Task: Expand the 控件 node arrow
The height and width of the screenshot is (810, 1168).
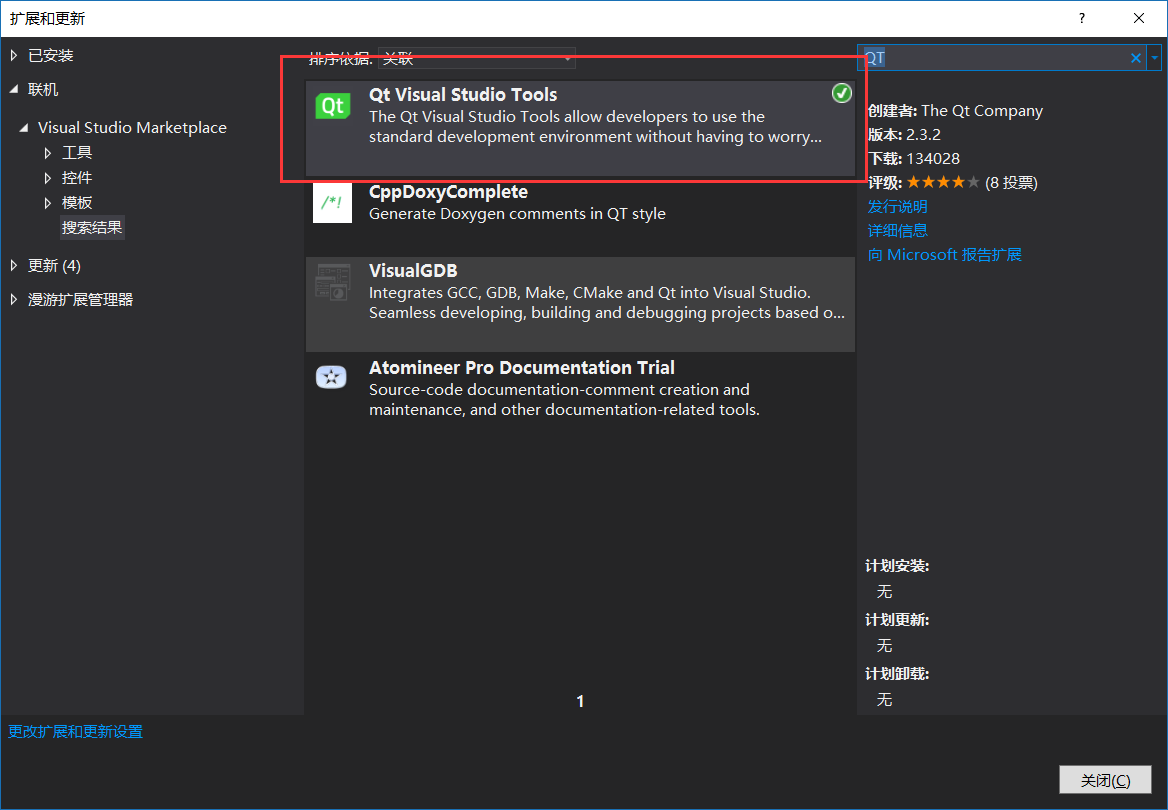Action: coord(48,178)
